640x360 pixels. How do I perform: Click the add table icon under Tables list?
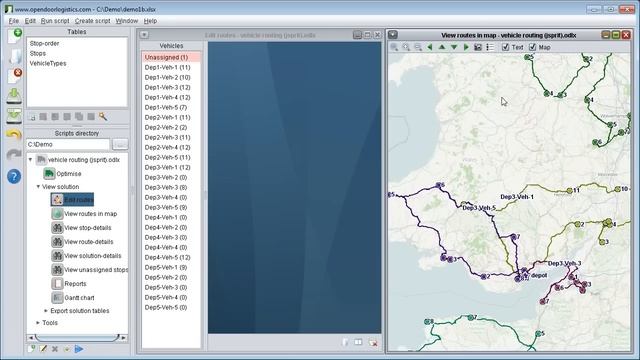(32, 118)
